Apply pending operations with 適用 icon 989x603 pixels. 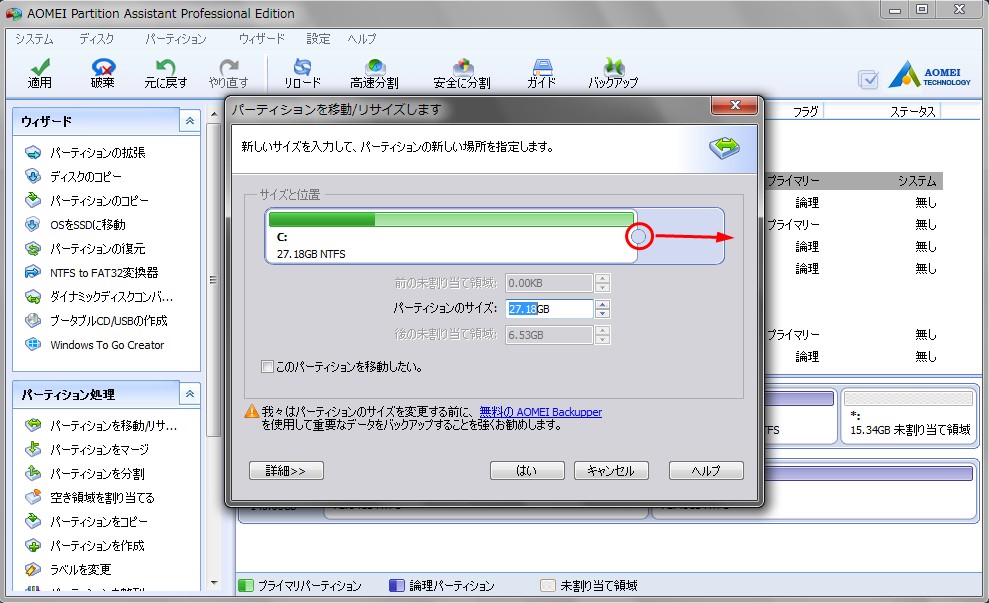pos(38,70)
